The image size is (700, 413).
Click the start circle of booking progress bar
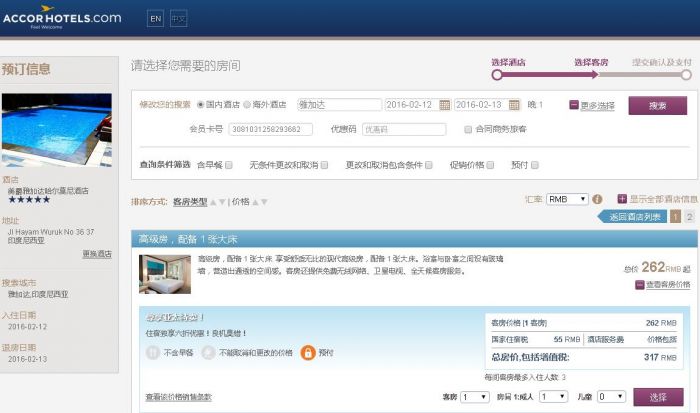tap(497, 75)
